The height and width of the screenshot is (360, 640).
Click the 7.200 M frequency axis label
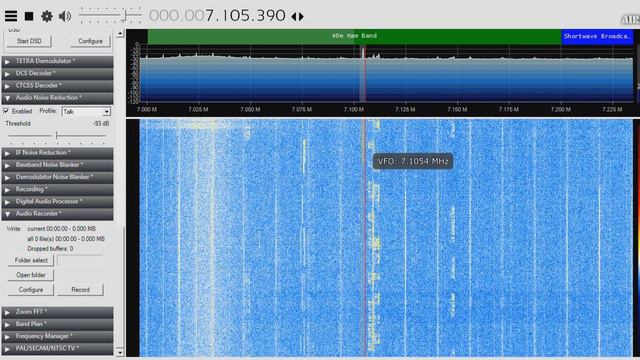[x=560, y=109]
